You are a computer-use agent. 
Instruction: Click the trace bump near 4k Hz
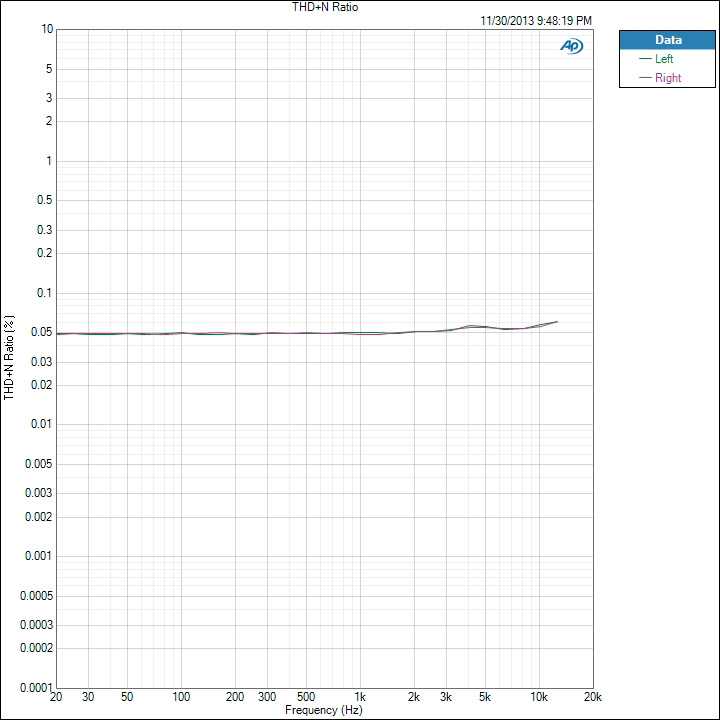(x=472, y=326)
